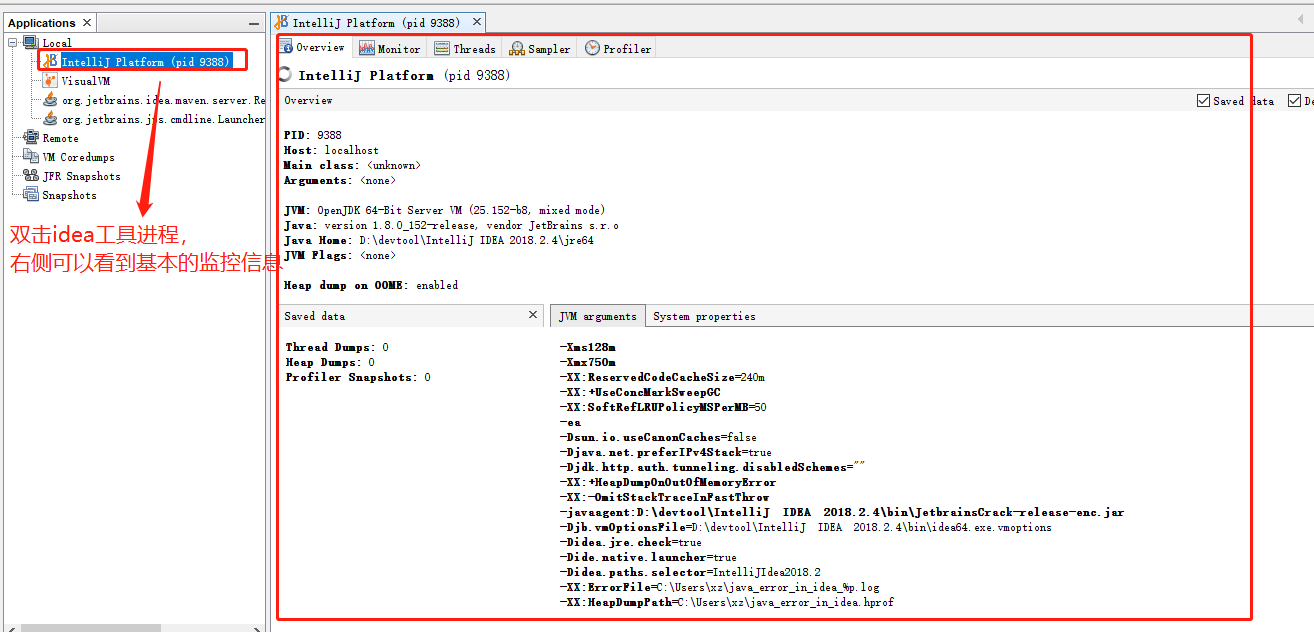The width and height of the screenshot is (1314, 632).
Task: Switch to the Threads tab
Action: click(465, 48)
